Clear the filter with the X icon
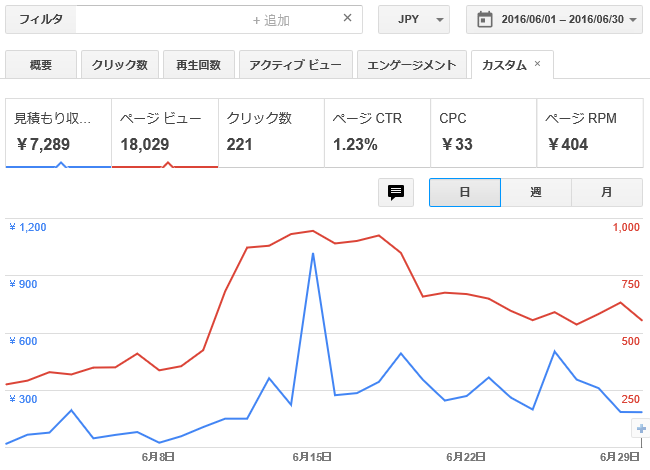Image resolution: width=650 pixels, height=470 pixels. (x=347, y=18)
